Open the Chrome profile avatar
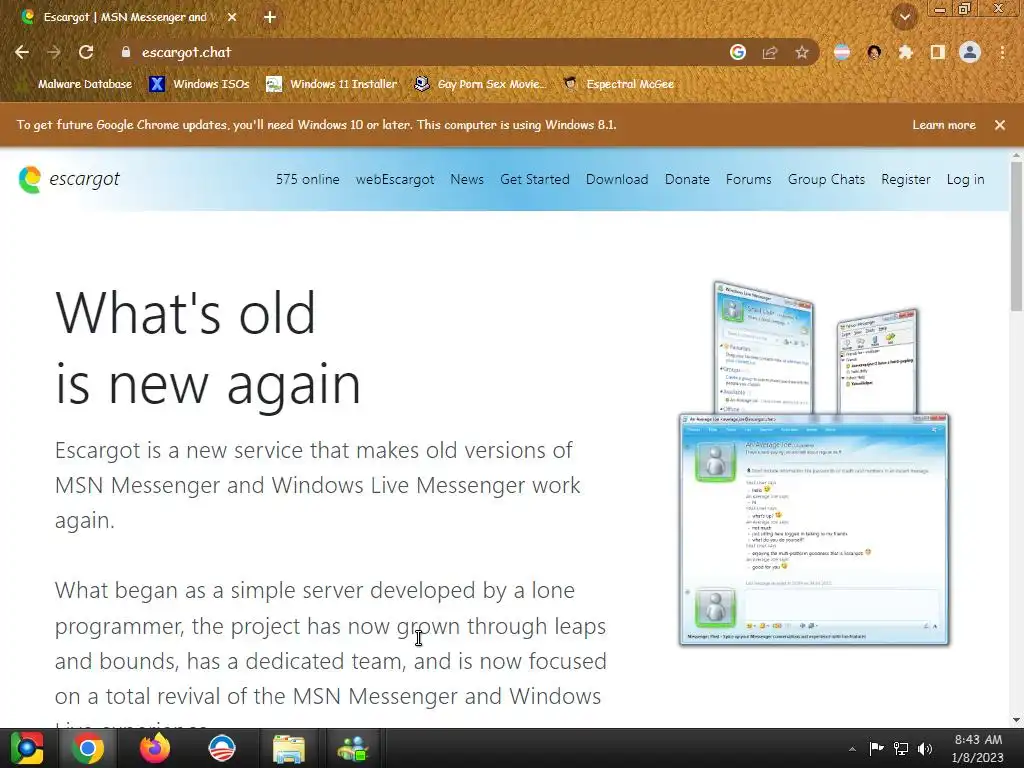The width and height of the screenshot is (1024, 768). coord(970,52)
